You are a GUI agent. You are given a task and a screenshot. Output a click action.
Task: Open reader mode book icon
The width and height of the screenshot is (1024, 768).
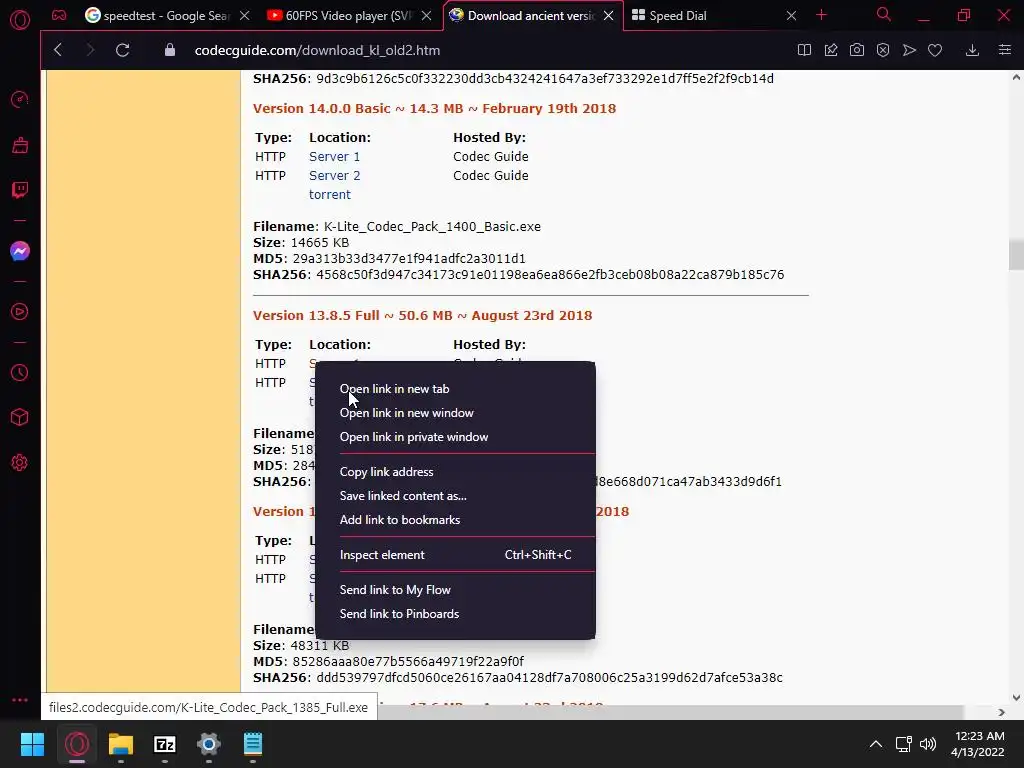[x=804, y=50]
